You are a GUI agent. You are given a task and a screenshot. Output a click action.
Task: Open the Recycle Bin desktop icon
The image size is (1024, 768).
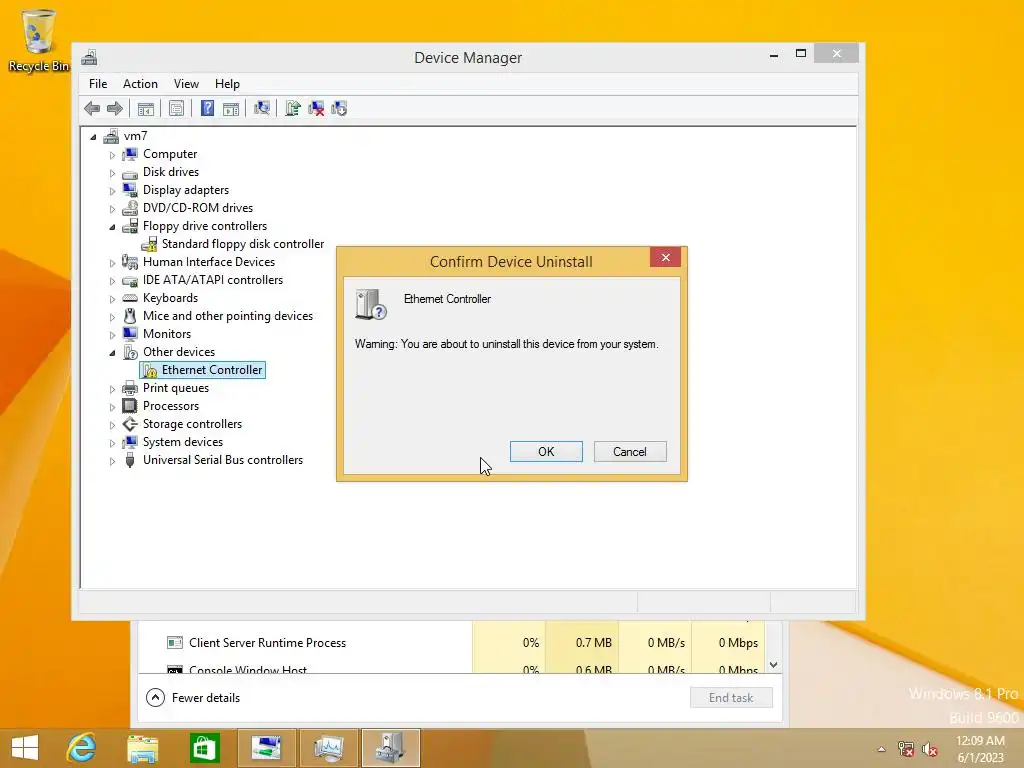point(38,40)
